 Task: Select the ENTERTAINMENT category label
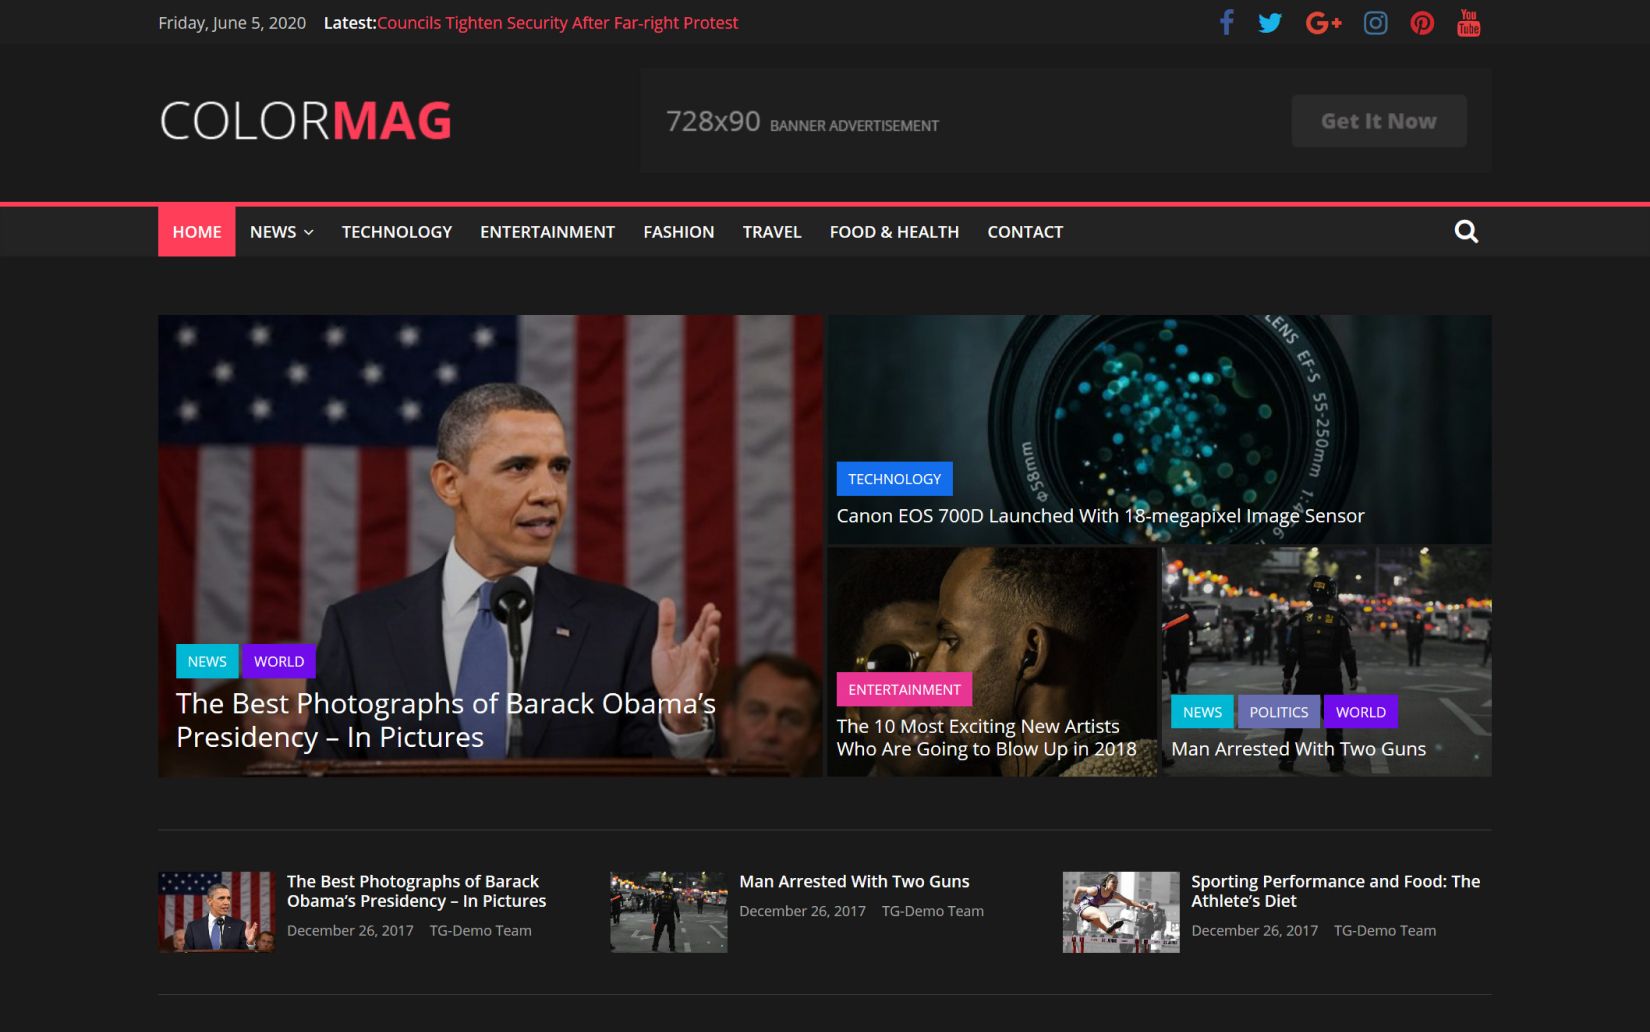click(904, 689)
